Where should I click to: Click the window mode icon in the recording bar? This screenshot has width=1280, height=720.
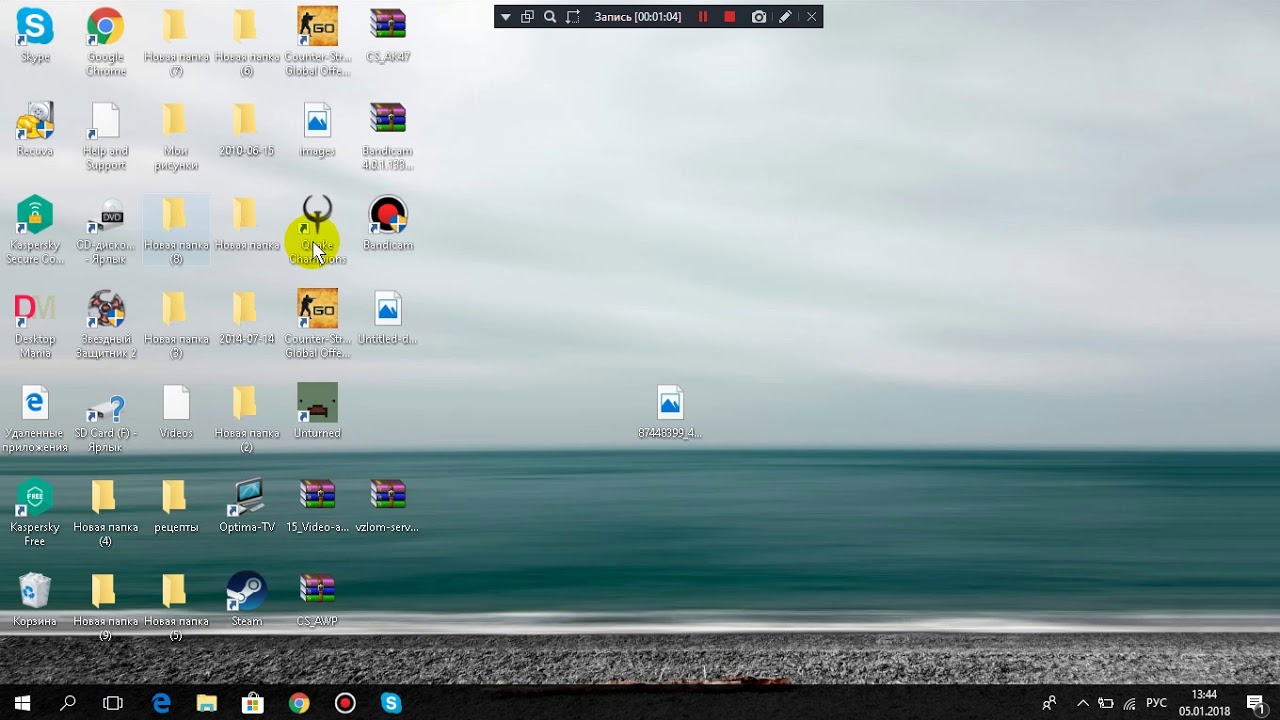[528, 17]
